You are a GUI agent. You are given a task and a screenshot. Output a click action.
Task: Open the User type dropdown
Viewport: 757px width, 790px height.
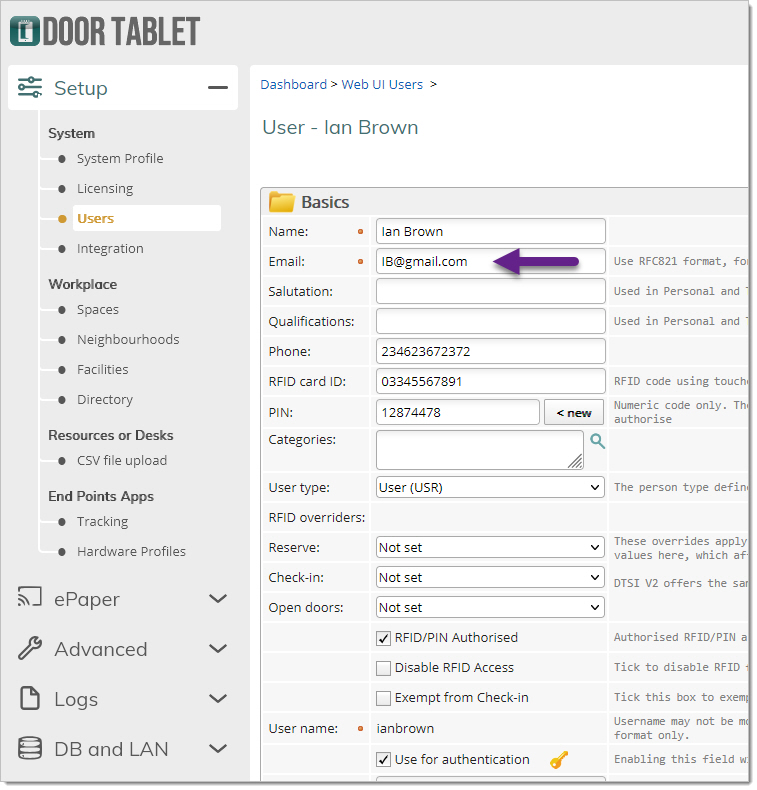click(490, 488)
